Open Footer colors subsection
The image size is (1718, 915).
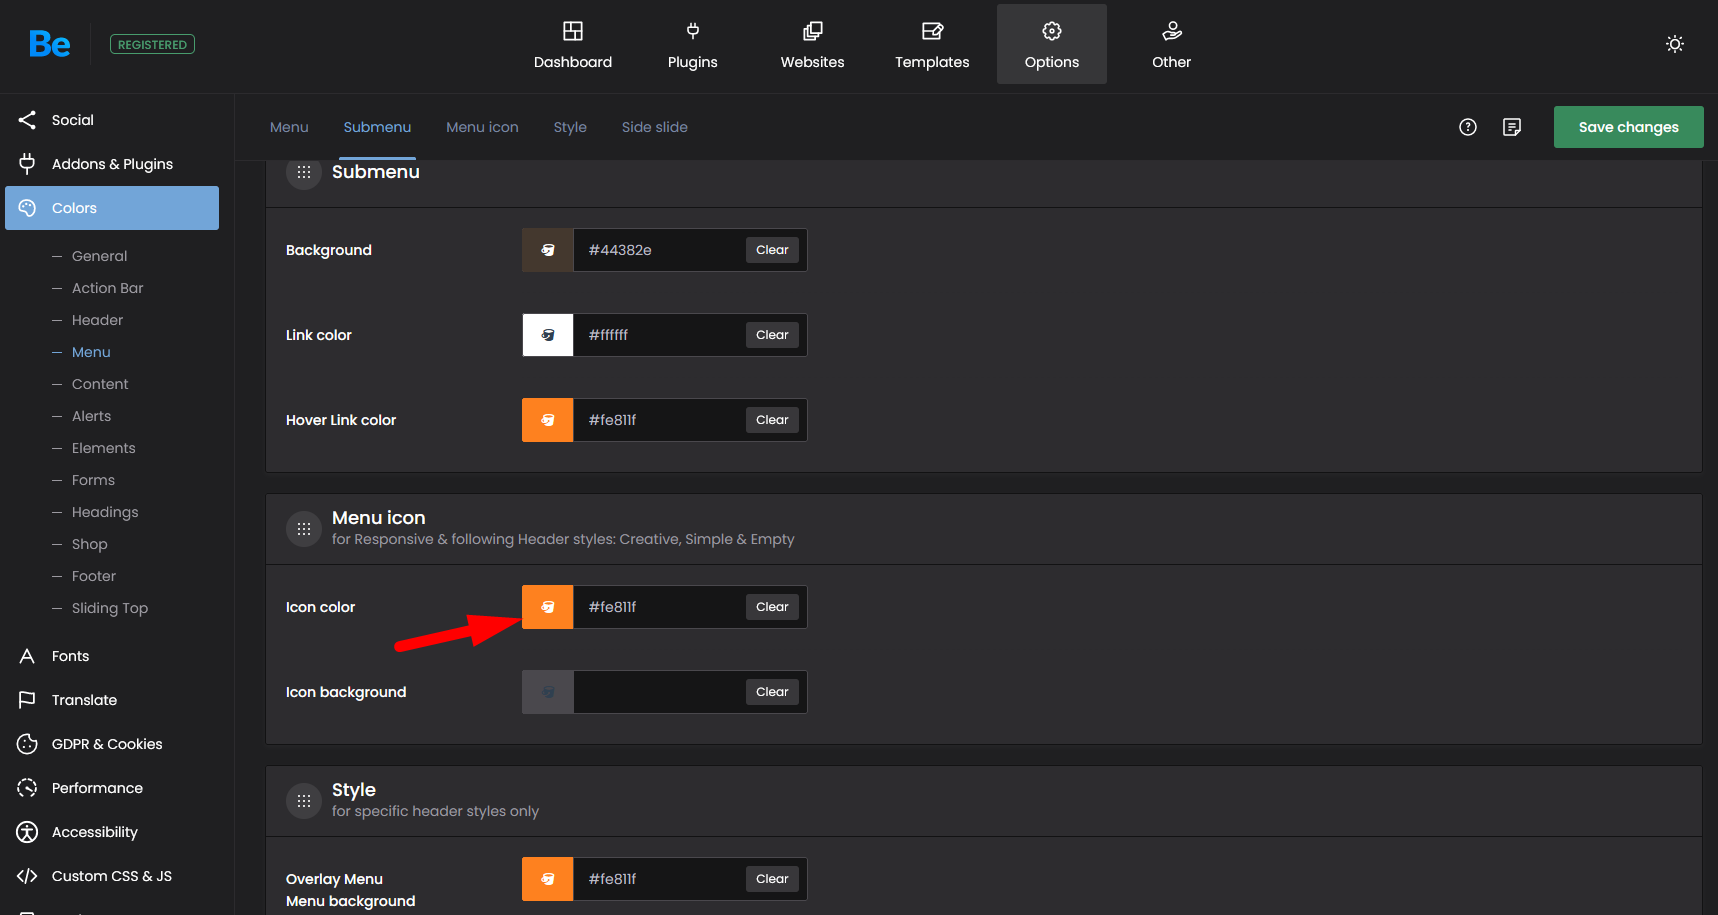[94, 576]
